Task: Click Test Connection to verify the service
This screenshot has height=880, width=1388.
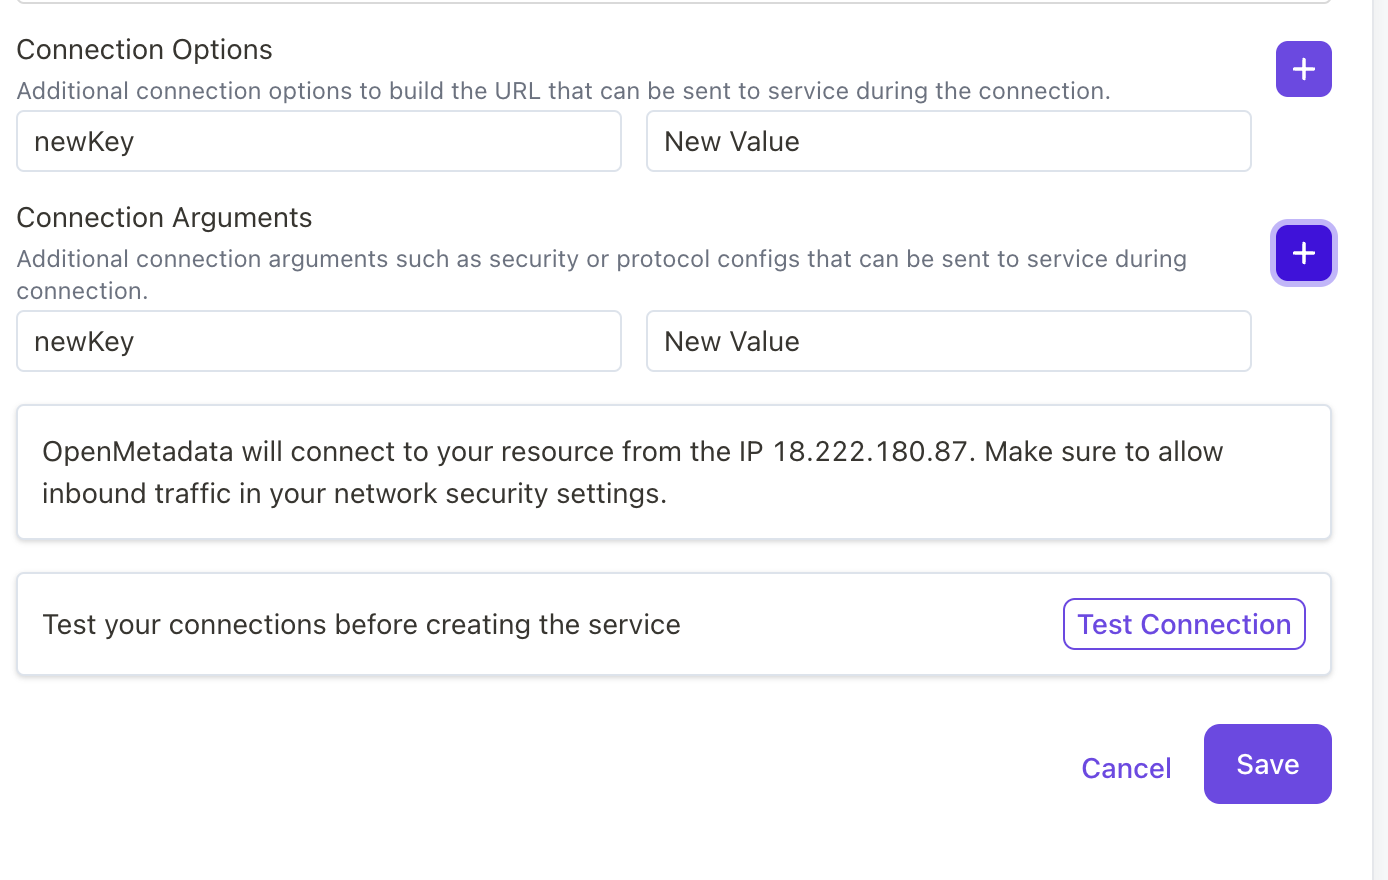Action: [x=1183, y=624]
